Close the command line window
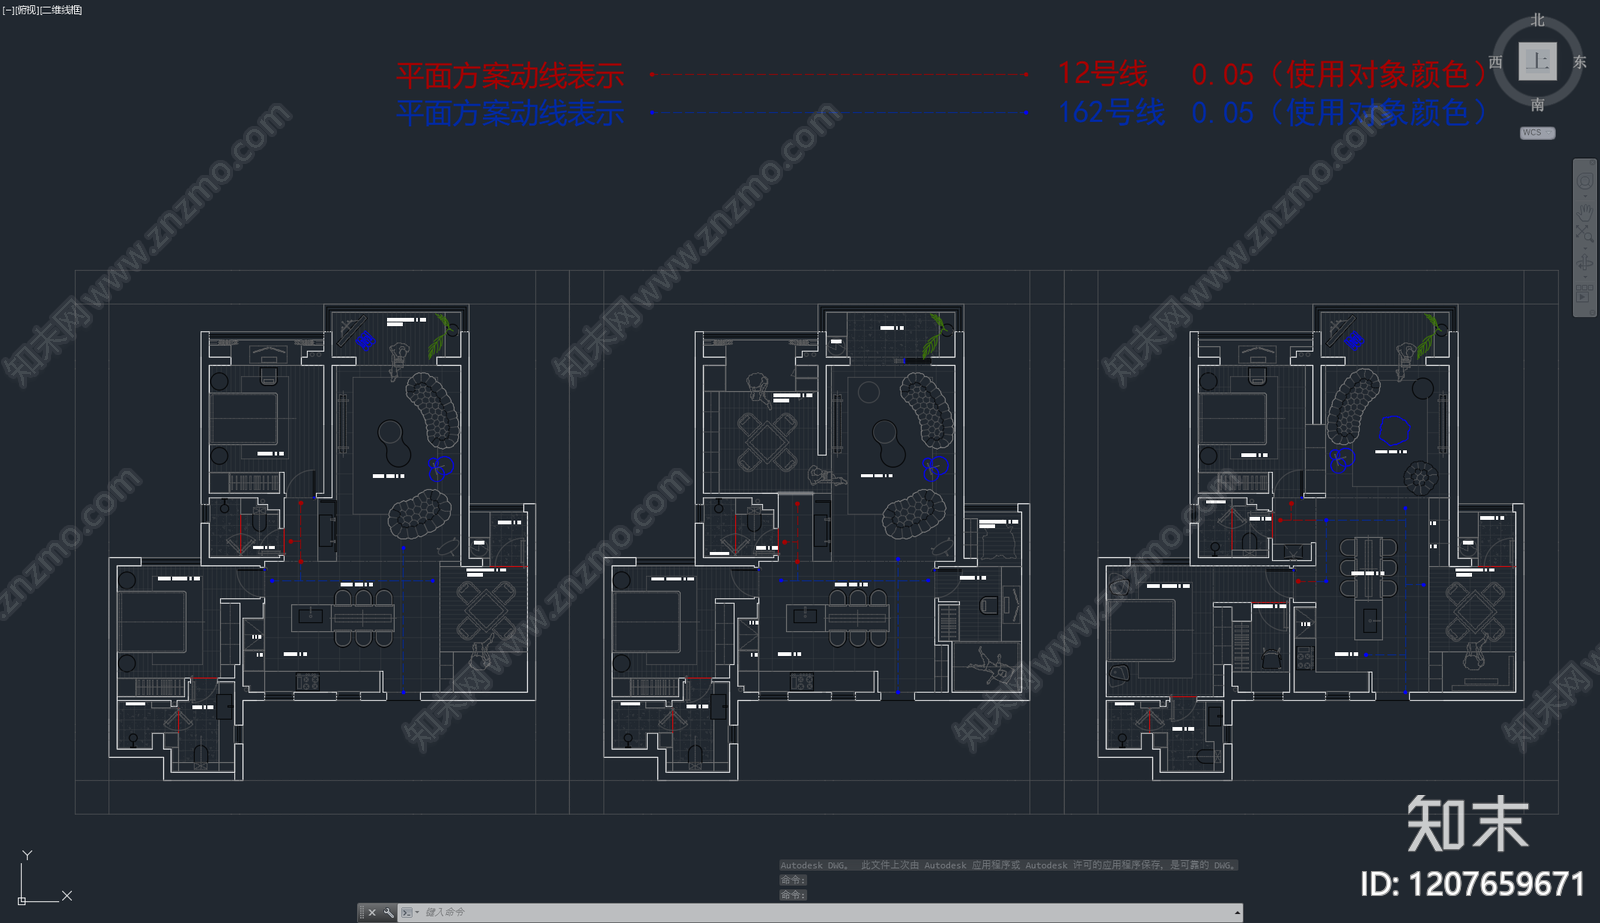1600x923 pixels. [372, 912]
